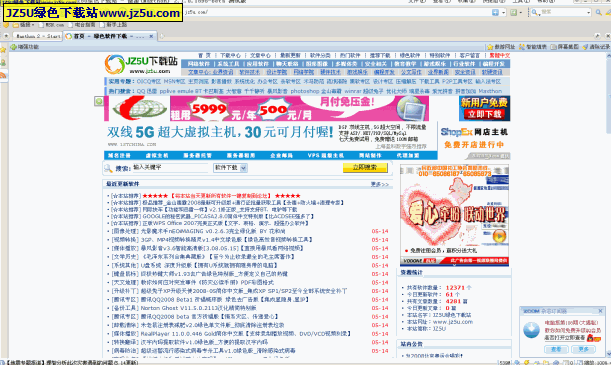Viewport: 611px width, 365px height.
Task: Open the favorites star sidebar icon
Action: [3, 50]
